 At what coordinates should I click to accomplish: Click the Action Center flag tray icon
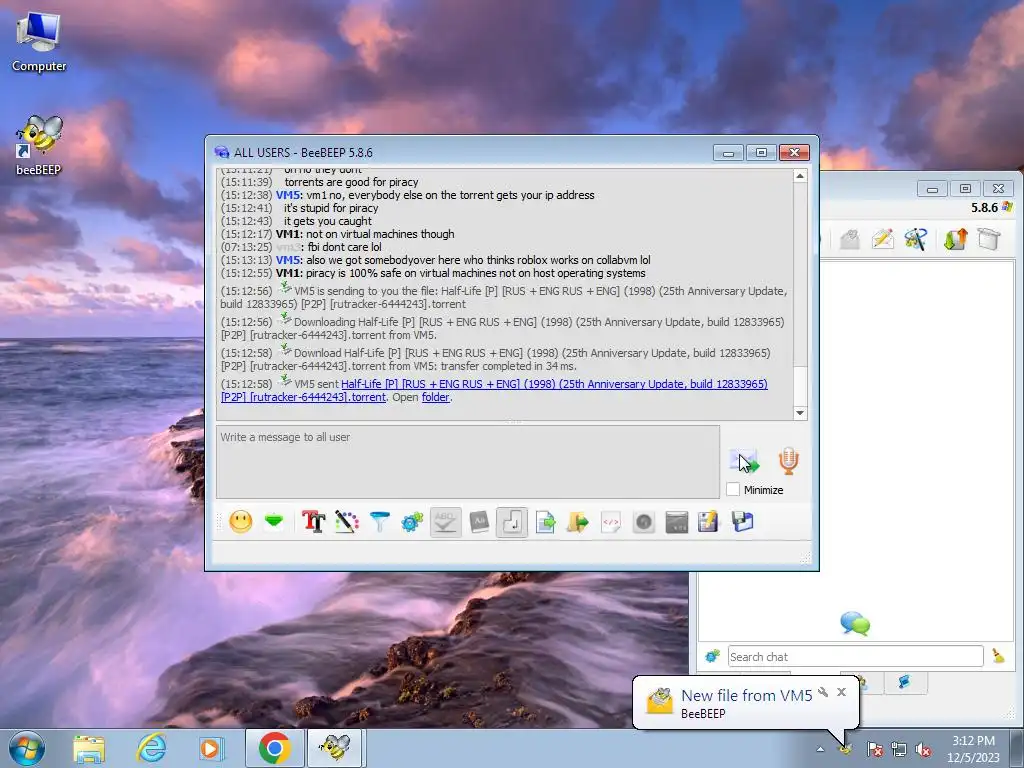874,749
